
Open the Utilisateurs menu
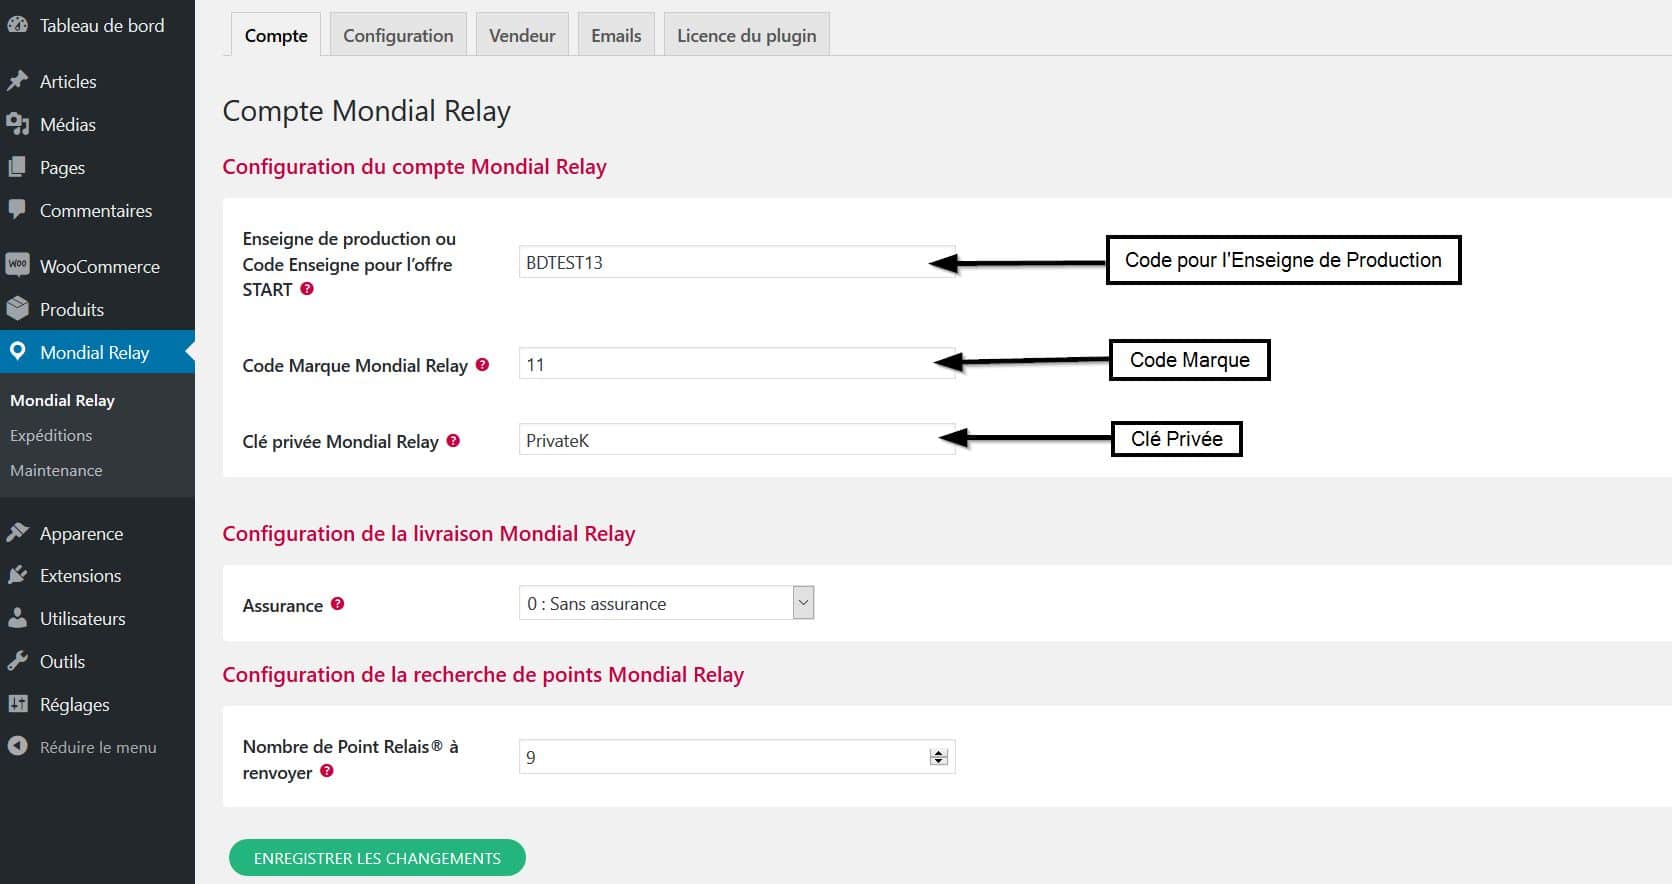coord(97,618)
